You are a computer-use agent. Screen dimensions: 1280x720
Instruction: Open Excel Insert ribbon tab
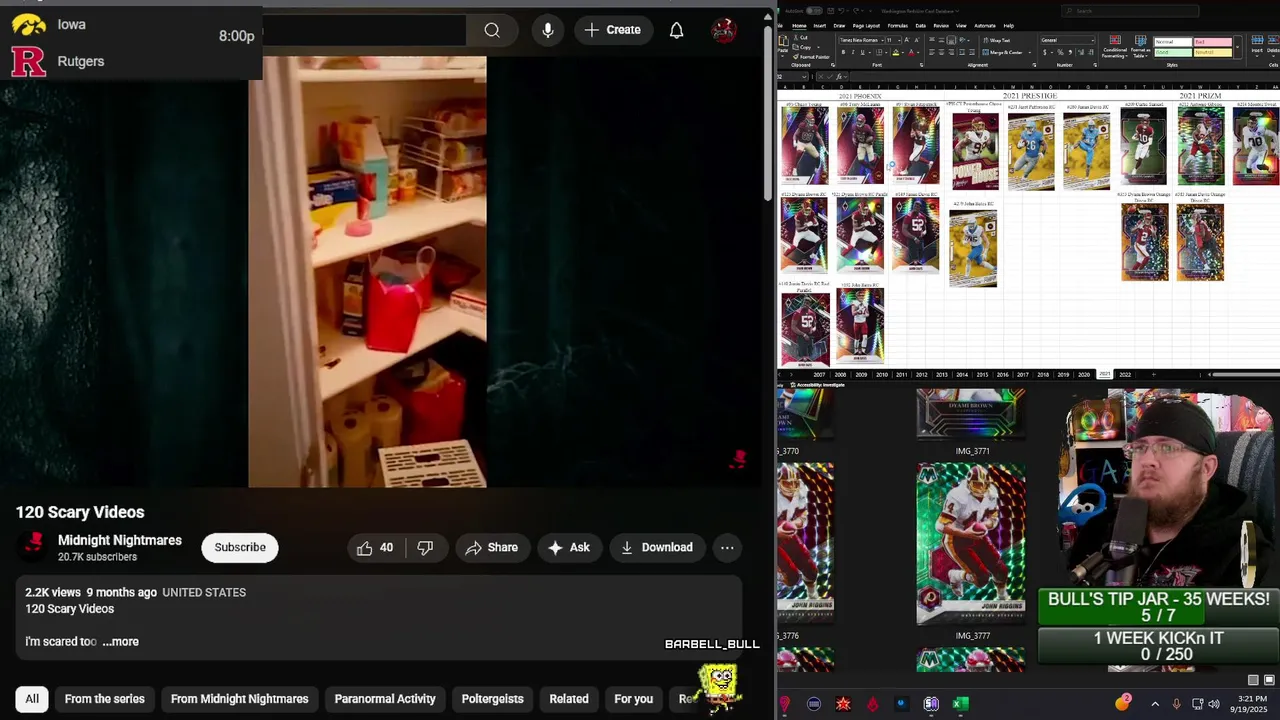tap(819, 26)
